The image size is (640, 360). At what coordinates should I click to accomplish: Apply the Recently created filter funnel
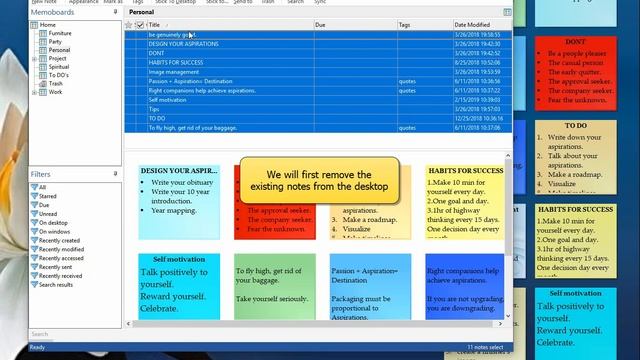[x=34, y=240]
